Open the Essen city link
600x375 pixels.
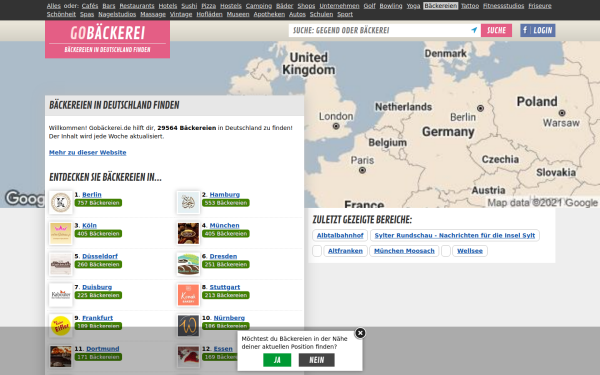pyautogui.click(x=223, y=349)
